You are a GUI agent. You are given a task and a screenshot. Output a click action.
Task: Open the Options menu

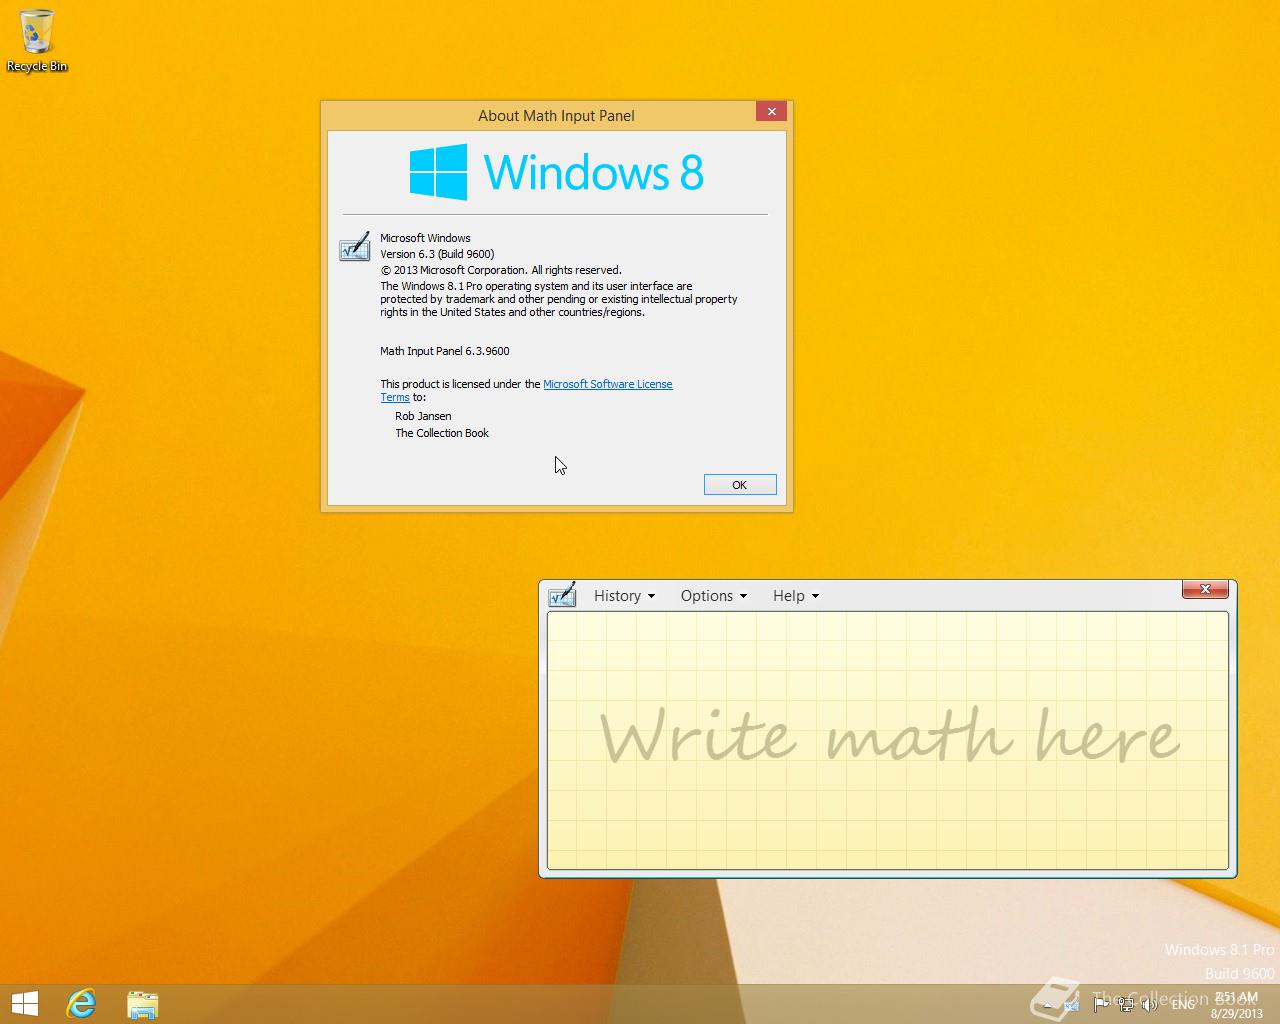tap(713, 595)
